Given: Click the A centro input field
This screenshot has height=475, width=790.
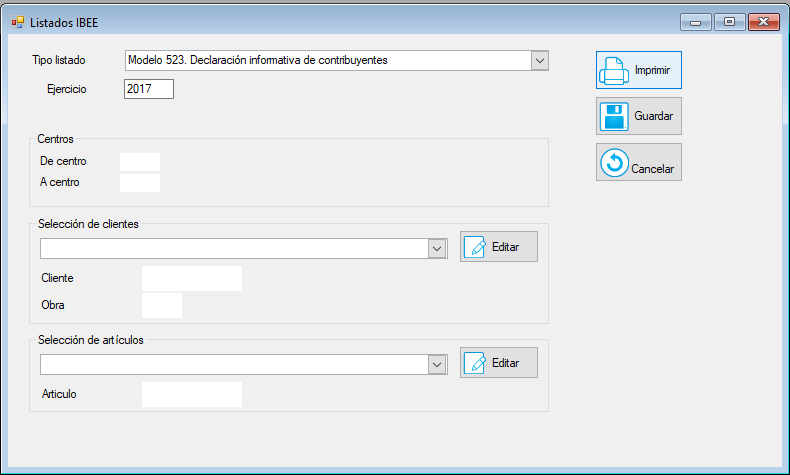Looking at the screenshot, I should [x=140, y=183].
